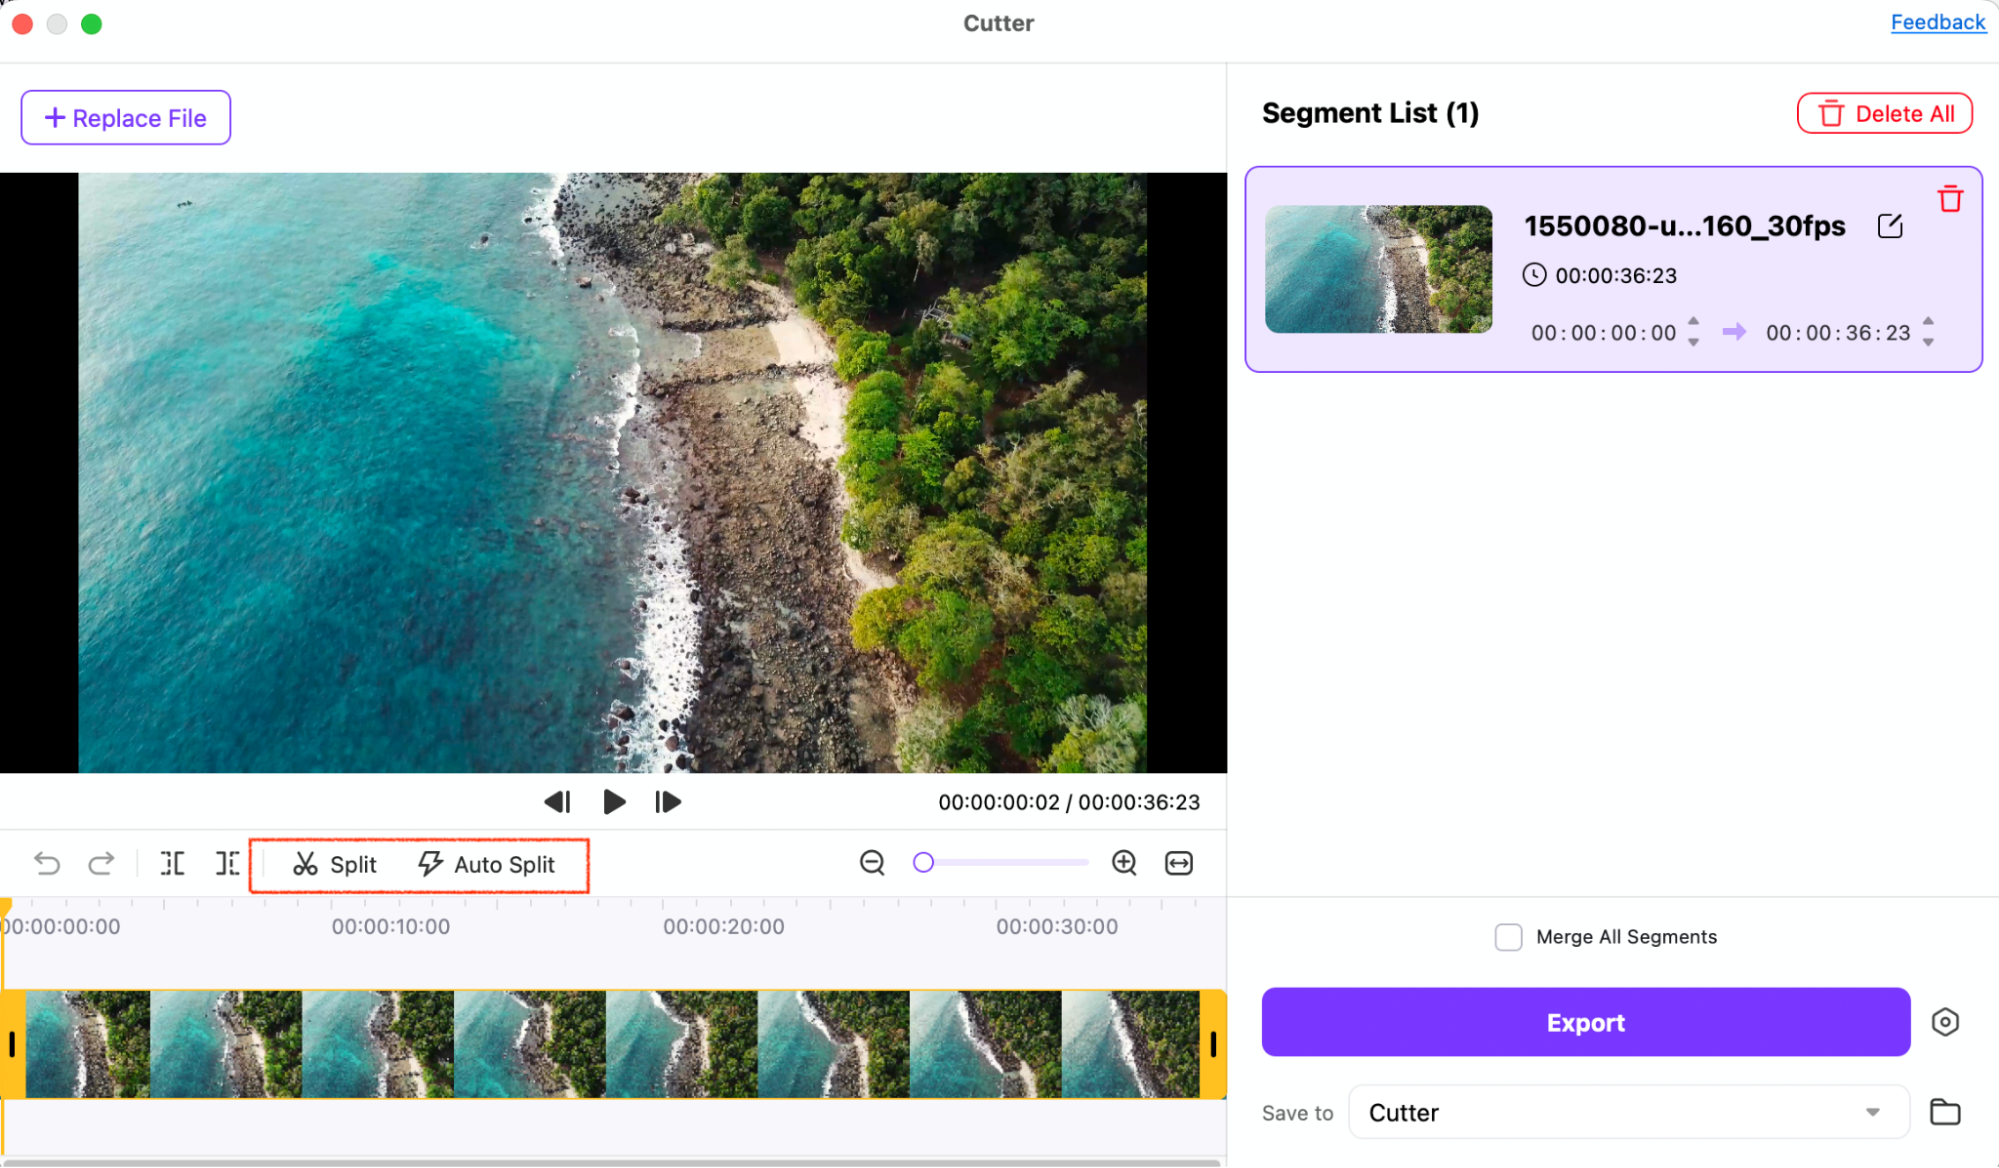This screenshot has height=1168, width=1999.
Task: Click the redo arrow icon
Action: tap(101, 863)
